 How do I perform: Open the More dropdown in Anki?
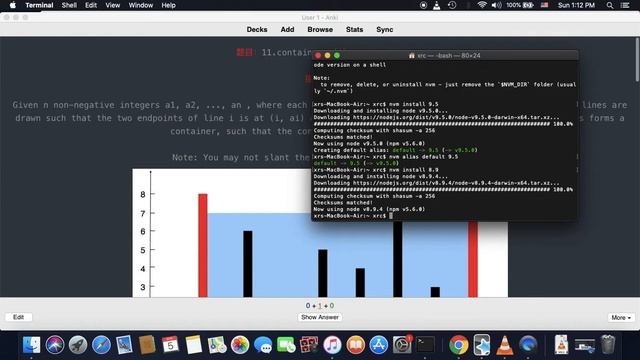coord(621,317)
